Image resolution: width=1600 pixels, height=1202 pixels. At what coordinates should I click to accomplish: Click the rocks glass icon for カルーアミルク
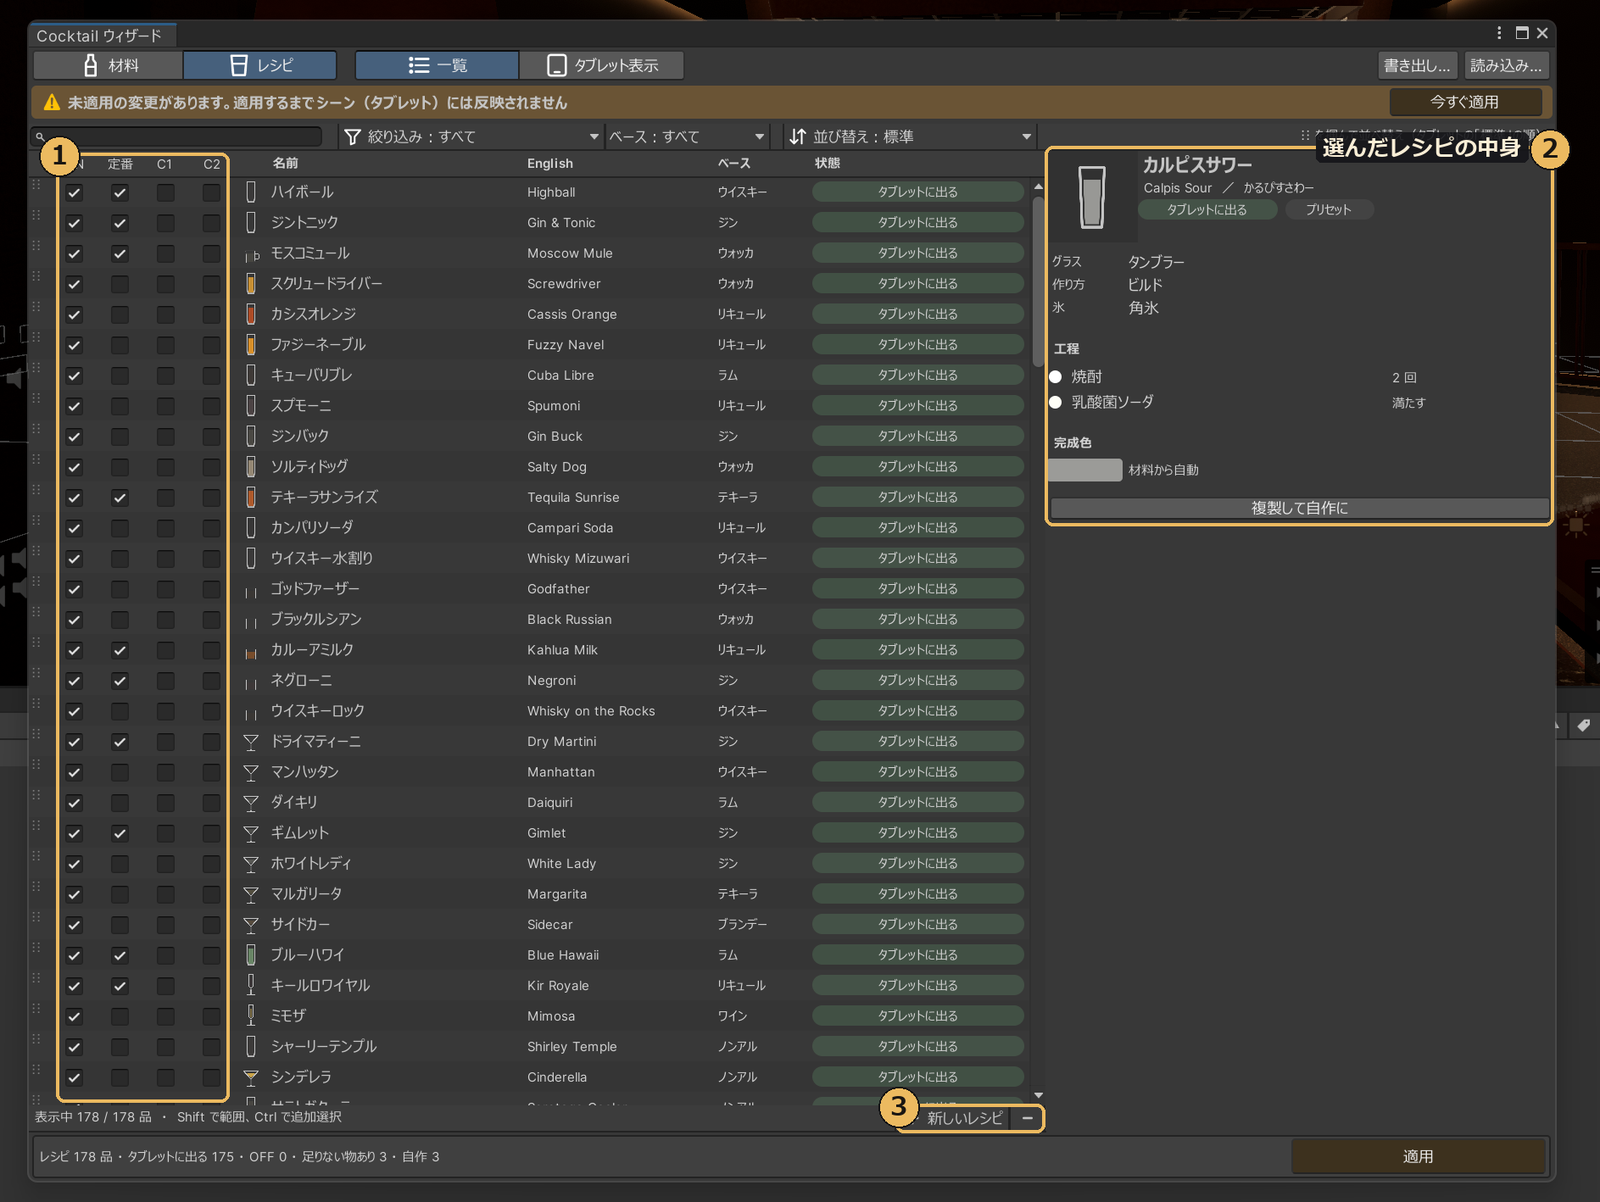pyautogui.click(x=251, y=652)
